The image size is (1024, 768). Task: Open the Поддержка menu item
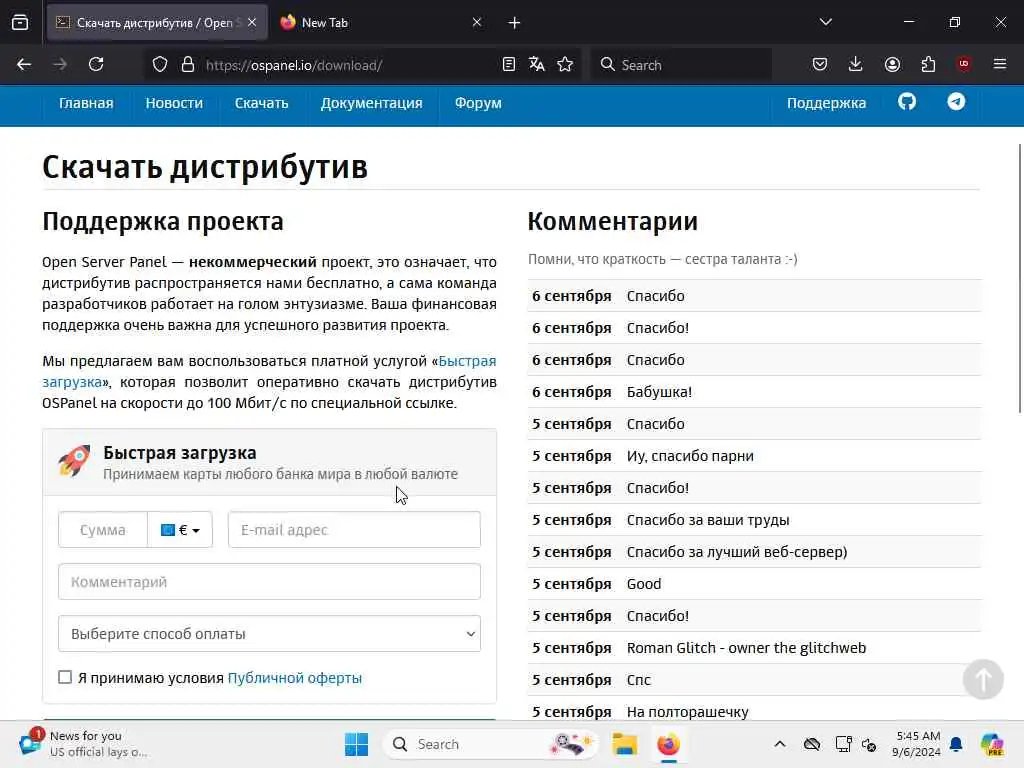[826, 103]
